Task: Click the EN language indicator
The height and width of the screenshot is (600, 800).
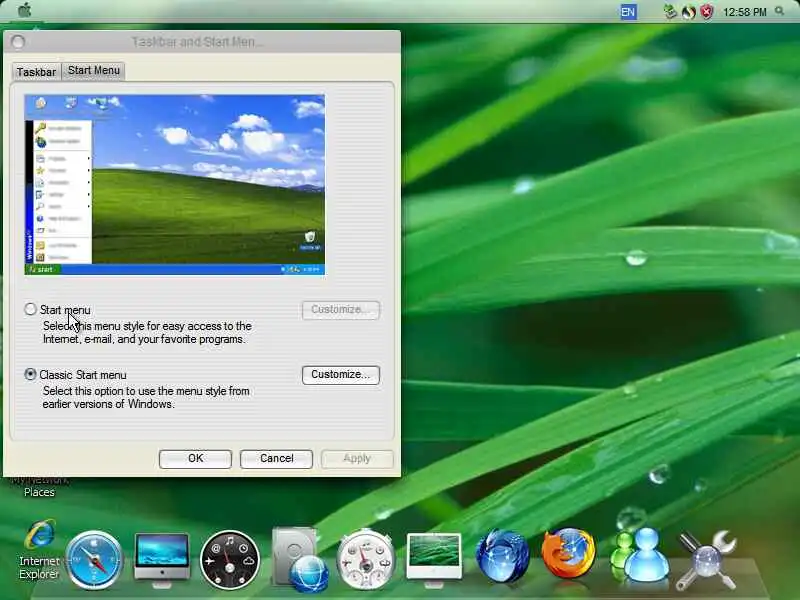Action: [x=628, y=12]
